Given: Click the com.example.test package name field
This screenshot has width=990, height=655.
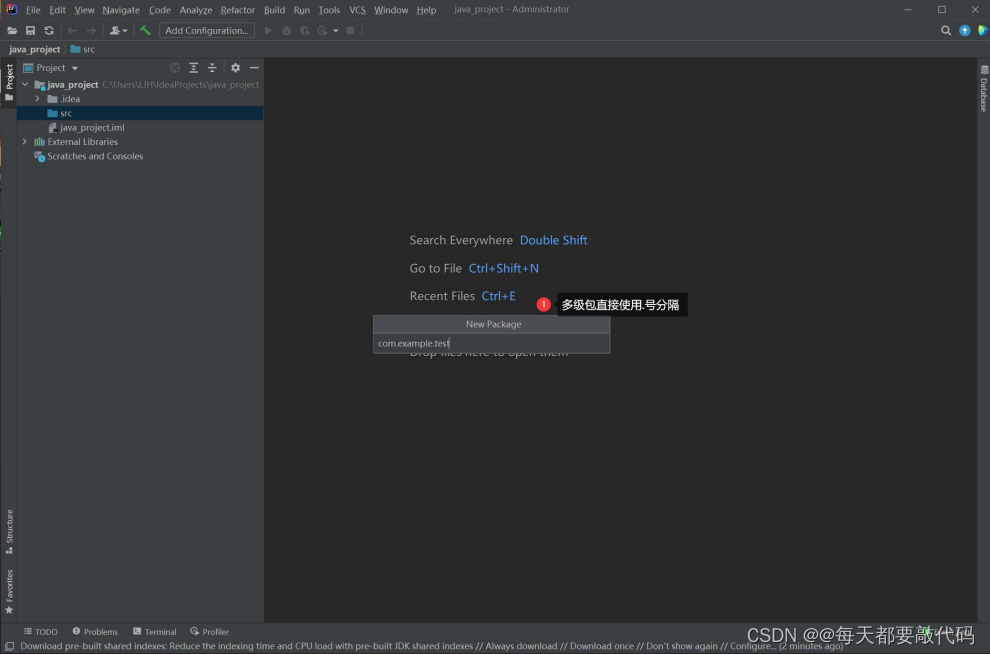Looking at the screenshot, I should 414,343.
